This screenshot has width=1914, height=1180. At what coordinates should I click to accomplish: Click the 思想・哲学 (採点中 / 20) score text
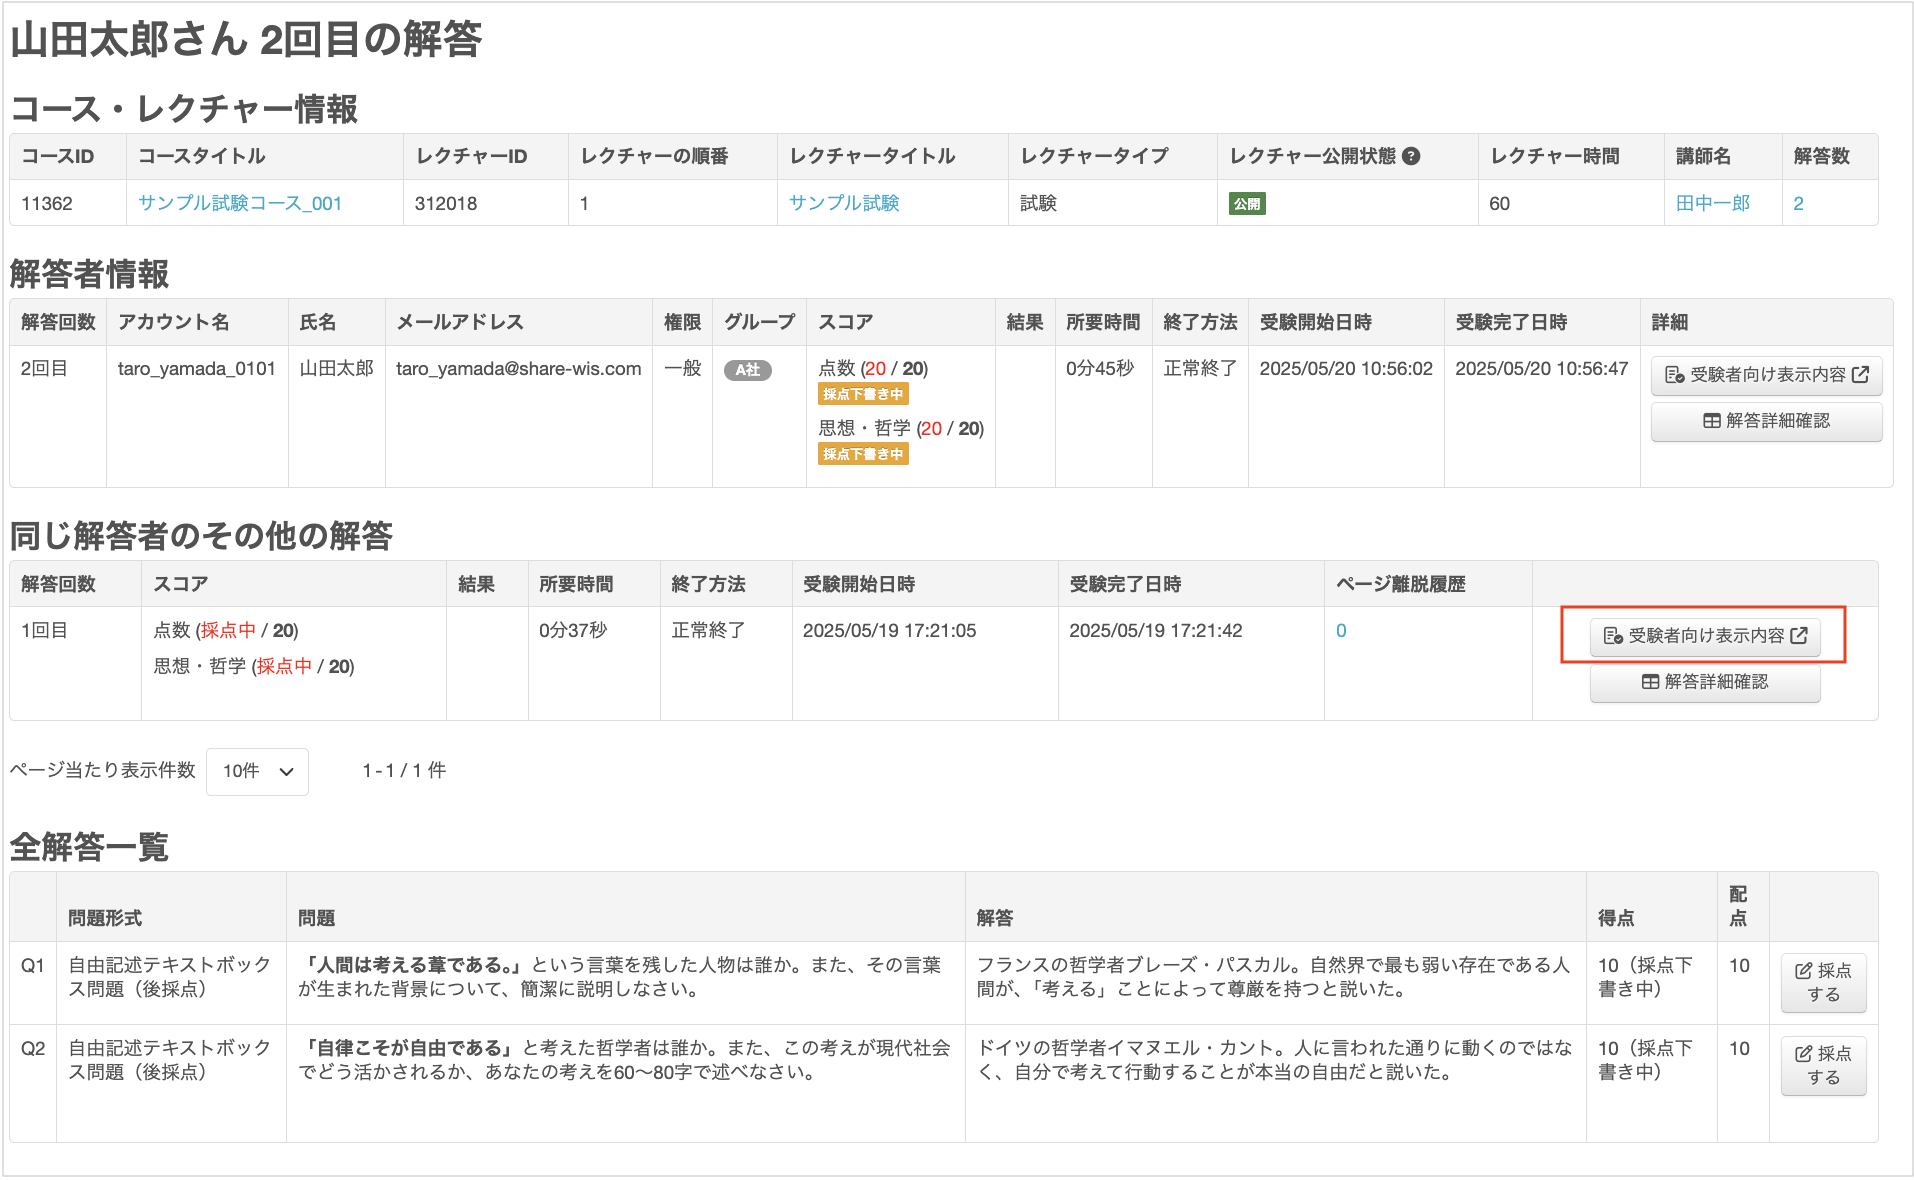[x=254, y=667]
